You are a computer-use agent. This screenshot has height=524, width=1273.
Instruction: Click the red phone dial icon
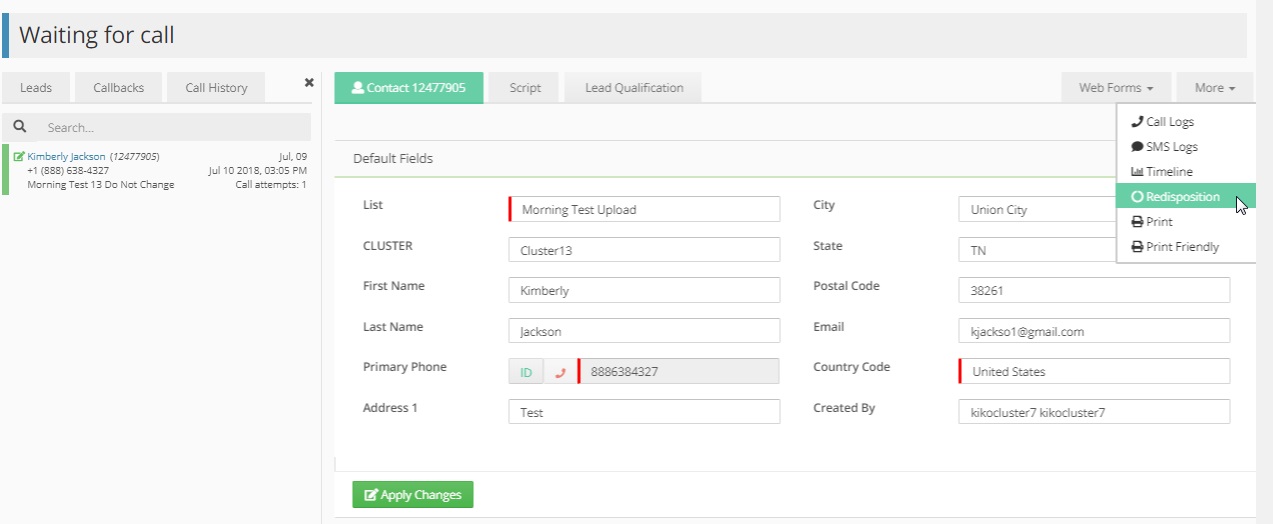[560, 372]
